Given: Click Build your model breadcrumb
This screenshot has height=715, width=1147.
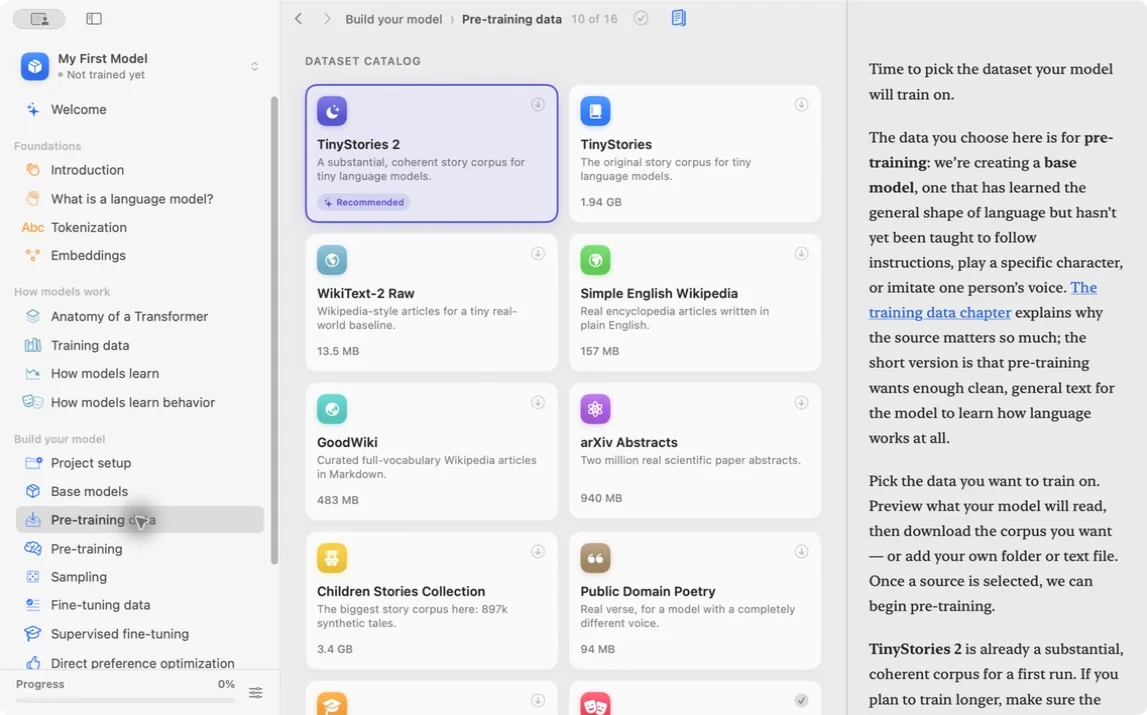Looking at the screenshot, I should pos(394,19).
